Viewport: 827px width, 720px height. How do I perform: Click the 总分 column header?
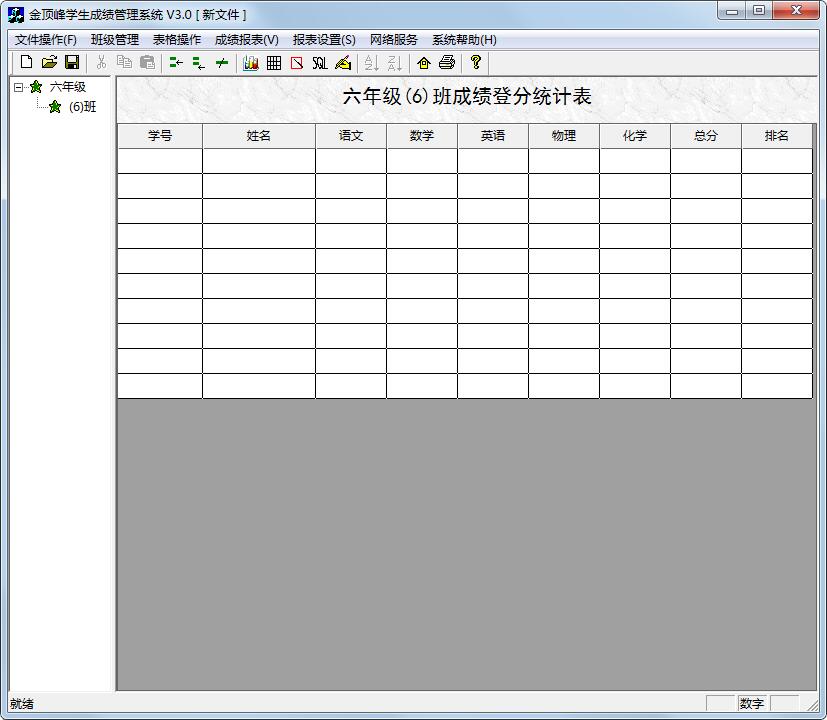pyautogui.click(x=706, y=136)
